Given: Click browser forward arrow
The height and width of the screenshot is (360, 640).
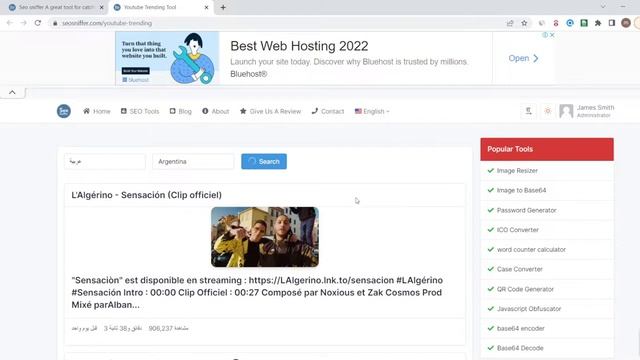Looking at the screenshot, I should click(24, 23).
